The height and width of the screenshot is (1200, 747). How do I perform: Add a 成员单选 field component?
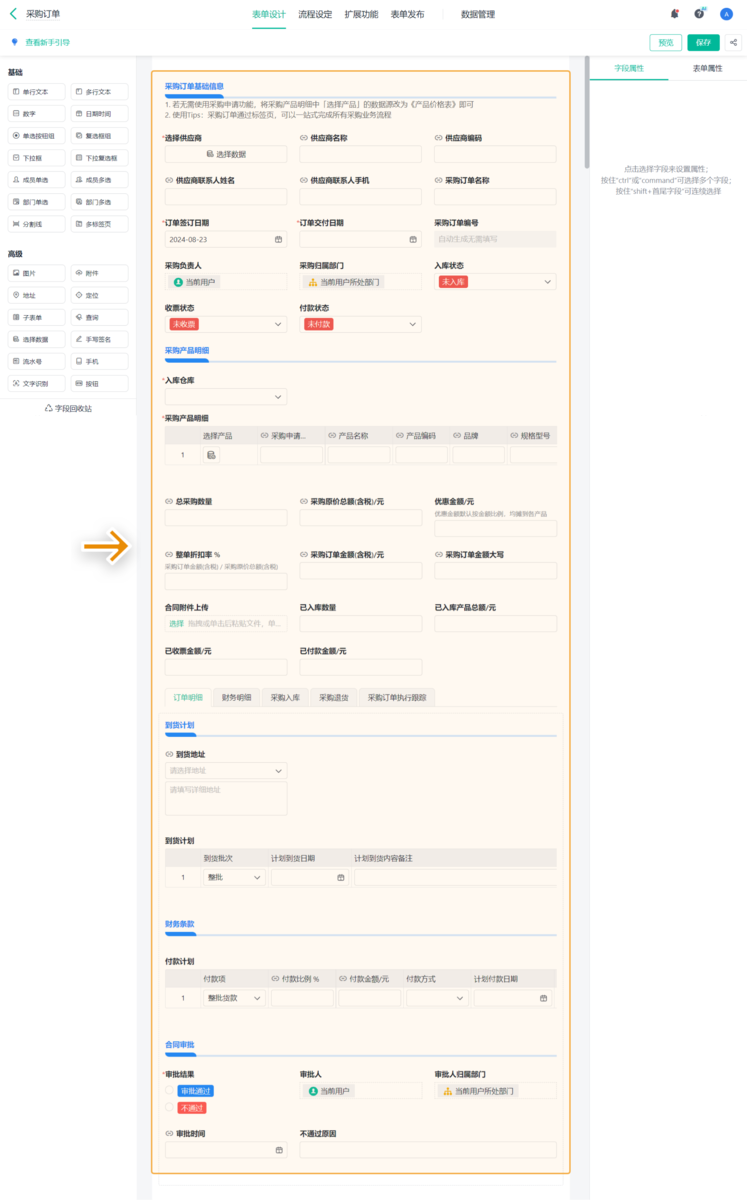tap(36, 179)
